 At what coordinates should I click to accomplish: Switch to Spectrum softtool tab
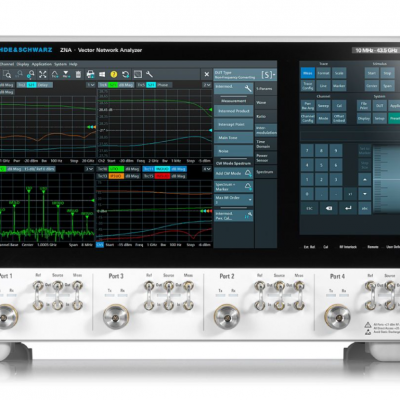[265, 172]
